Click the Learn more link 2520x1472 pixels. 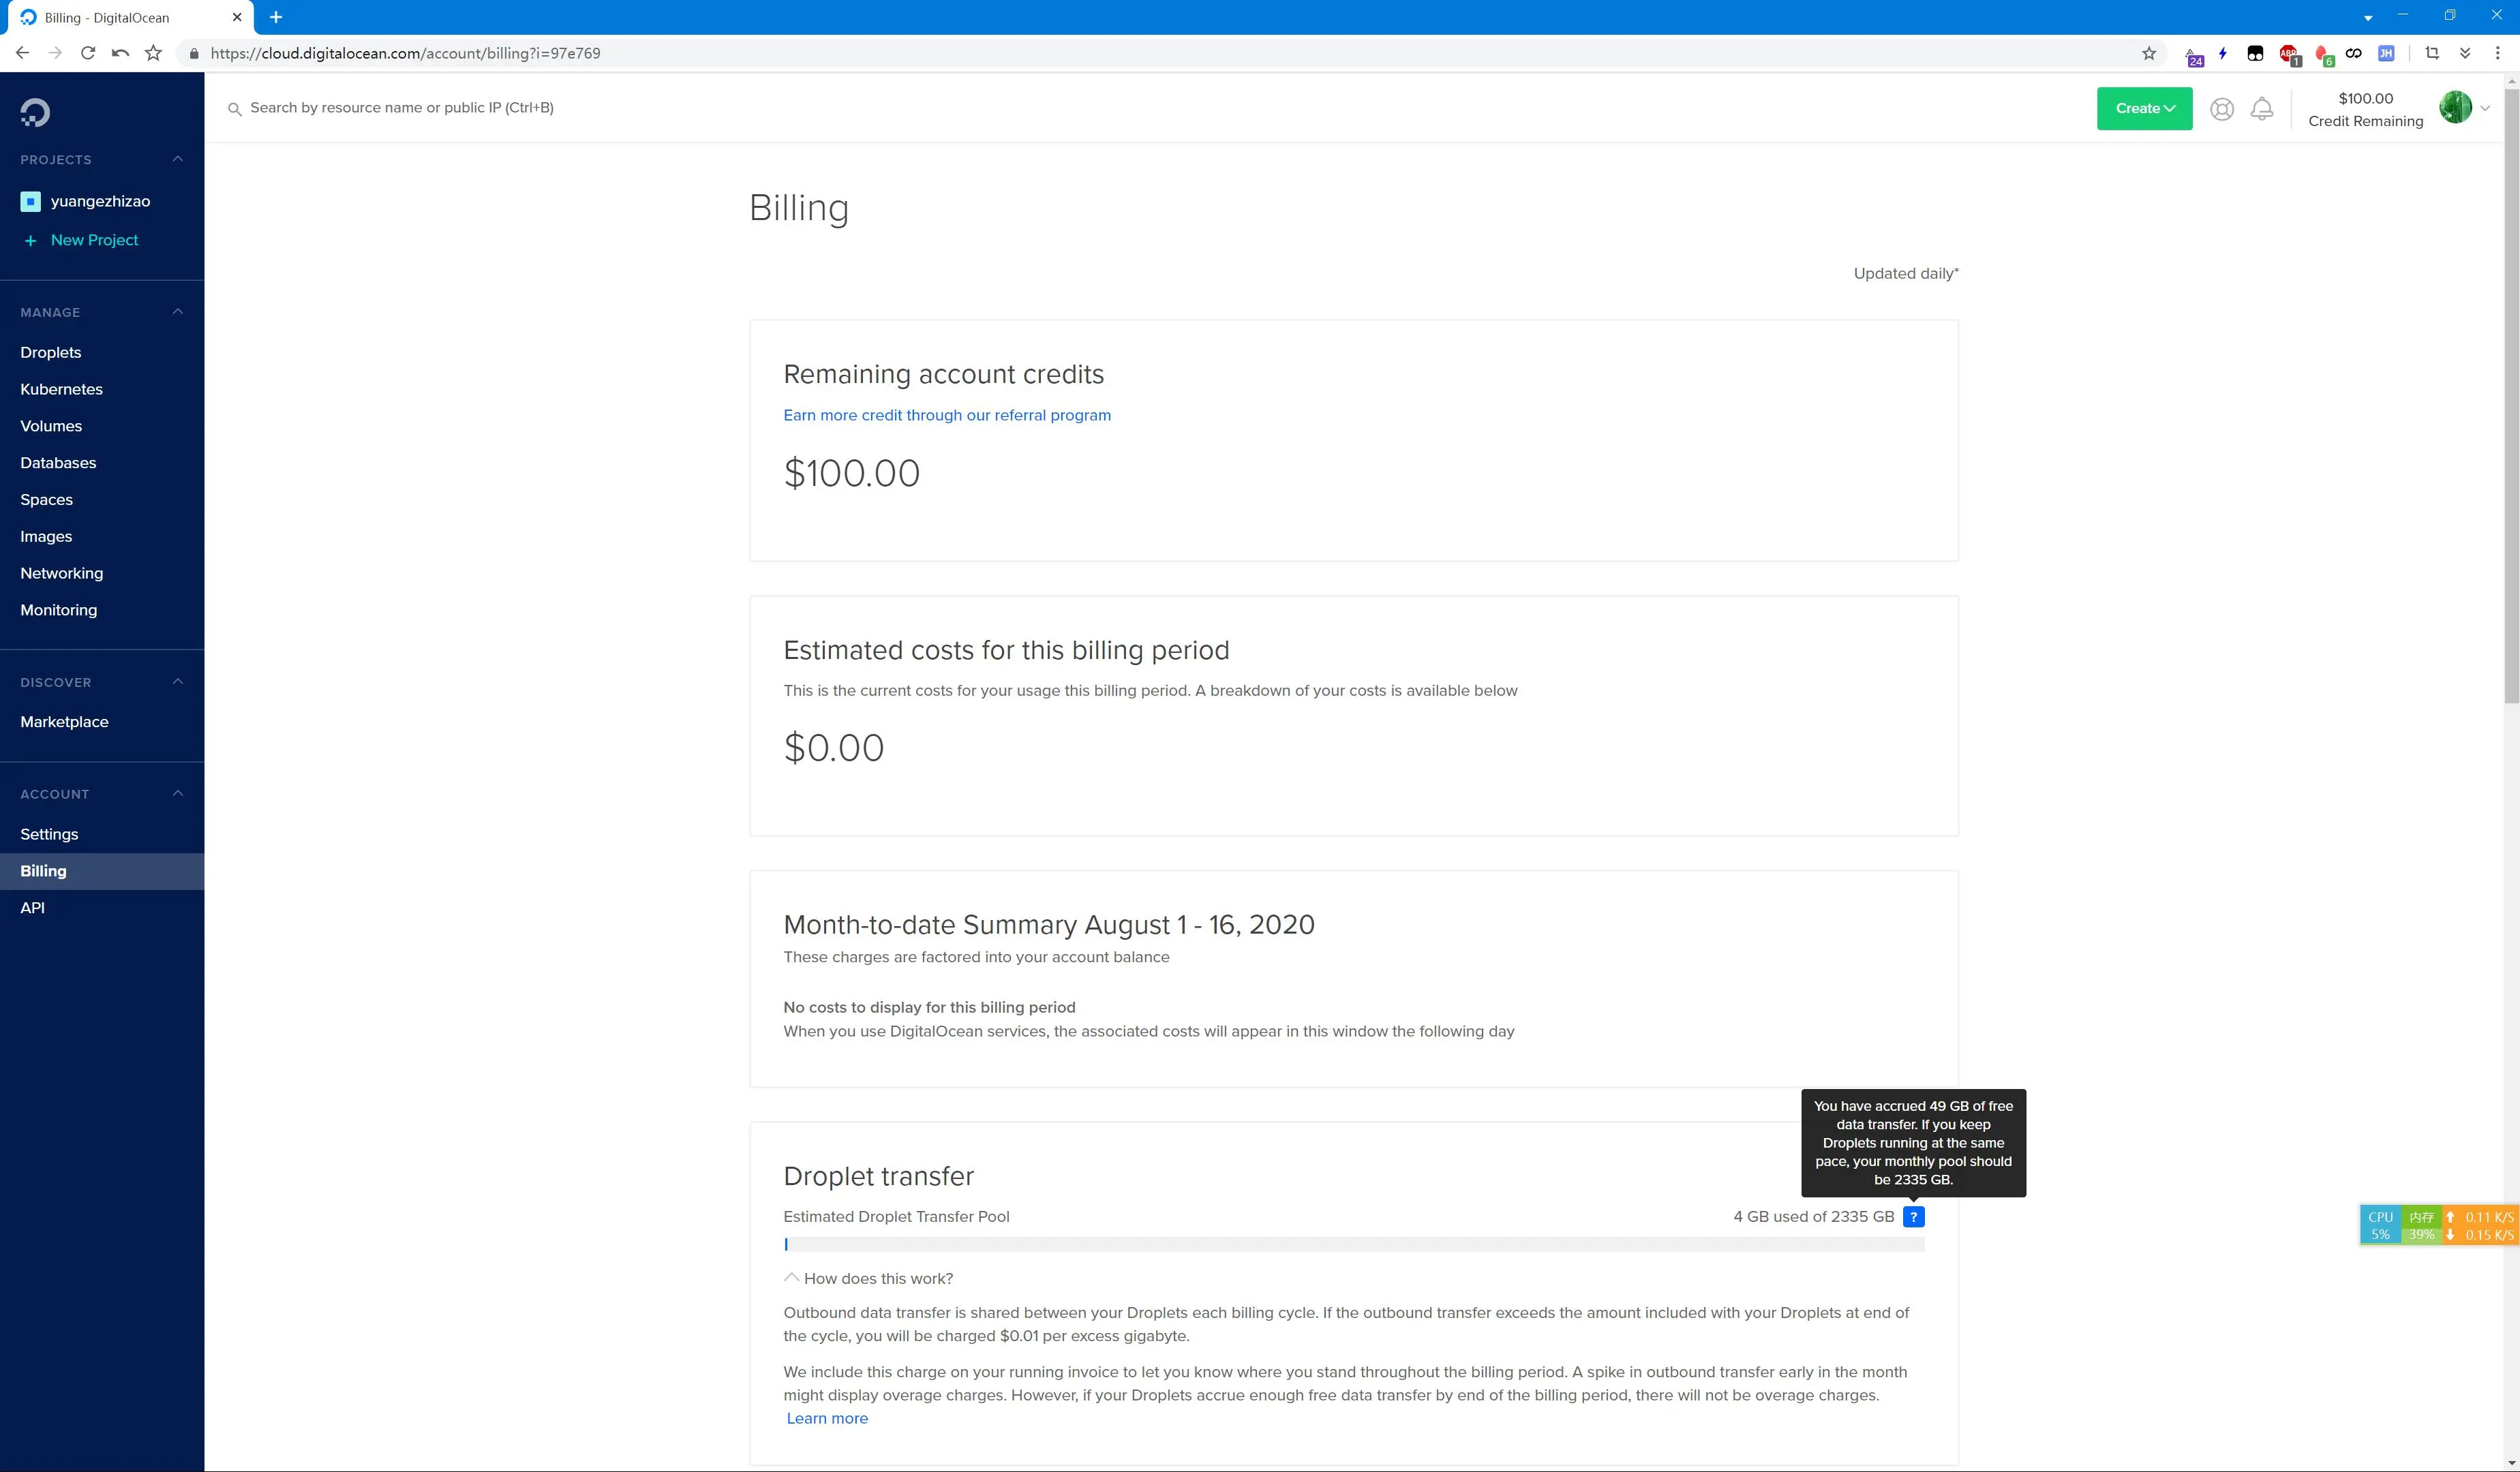(827, 1418)
